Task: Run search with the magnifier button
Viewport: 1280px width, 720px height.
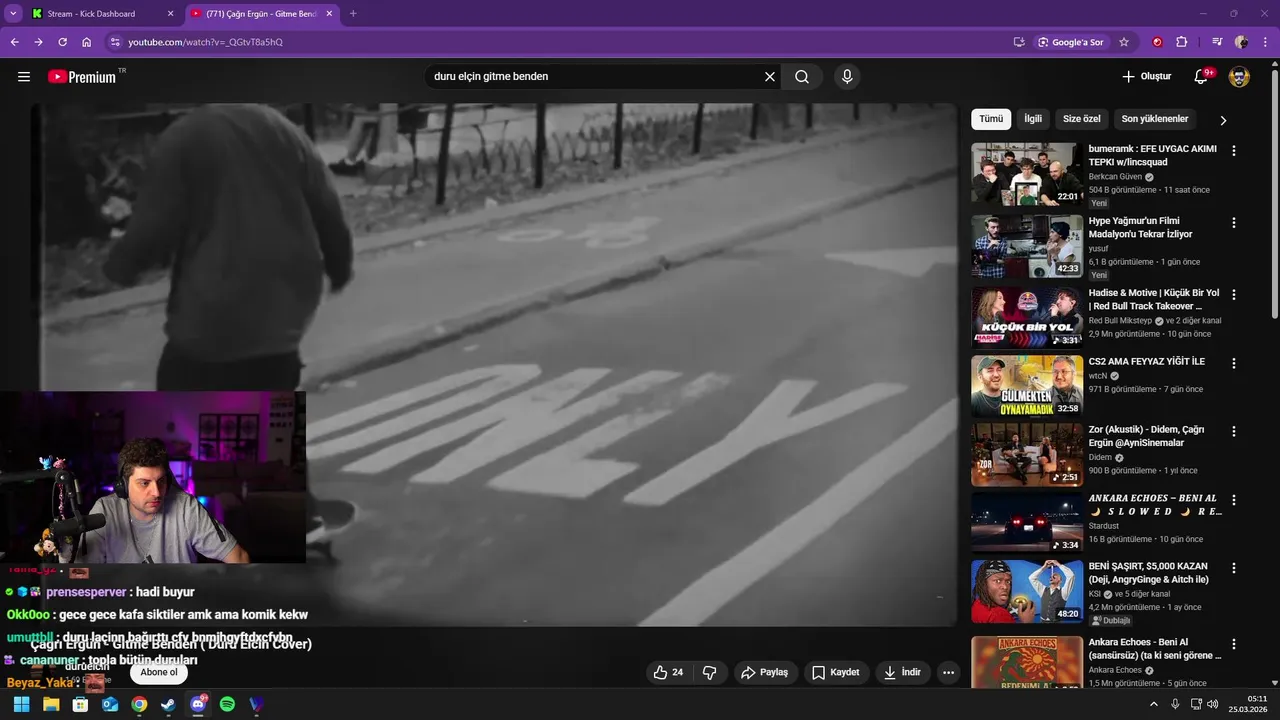Action: point(802,77)
